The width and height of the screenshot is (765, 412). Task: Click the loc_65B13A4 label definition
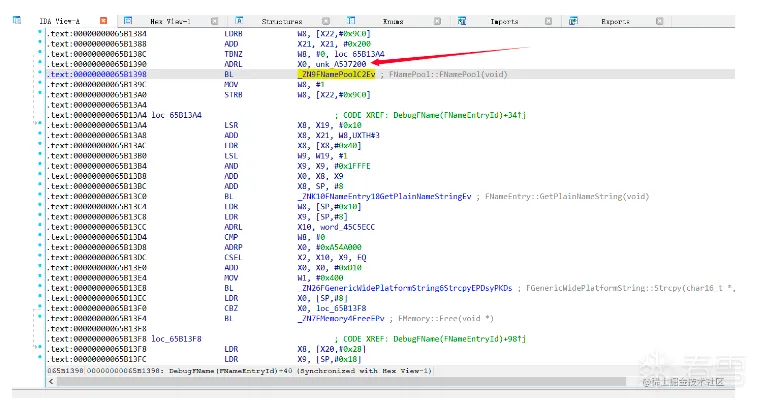coord(177,115)
